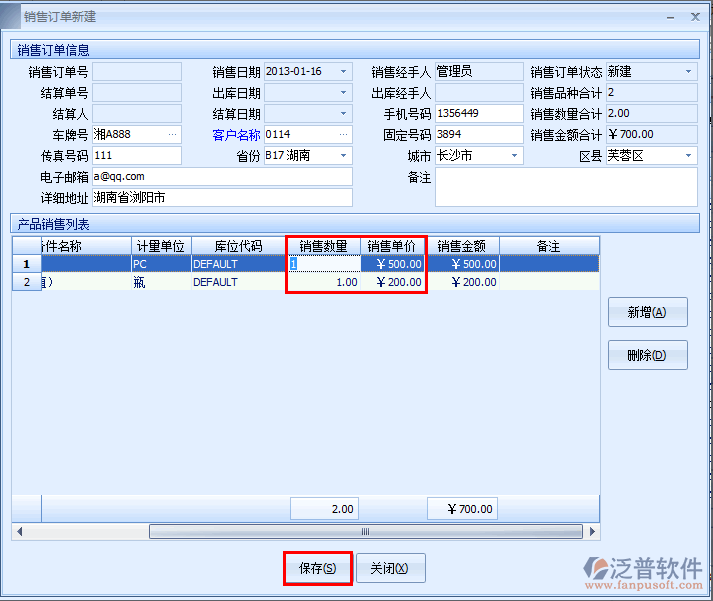Click the 关闭(X) close button

coord(390,568)
